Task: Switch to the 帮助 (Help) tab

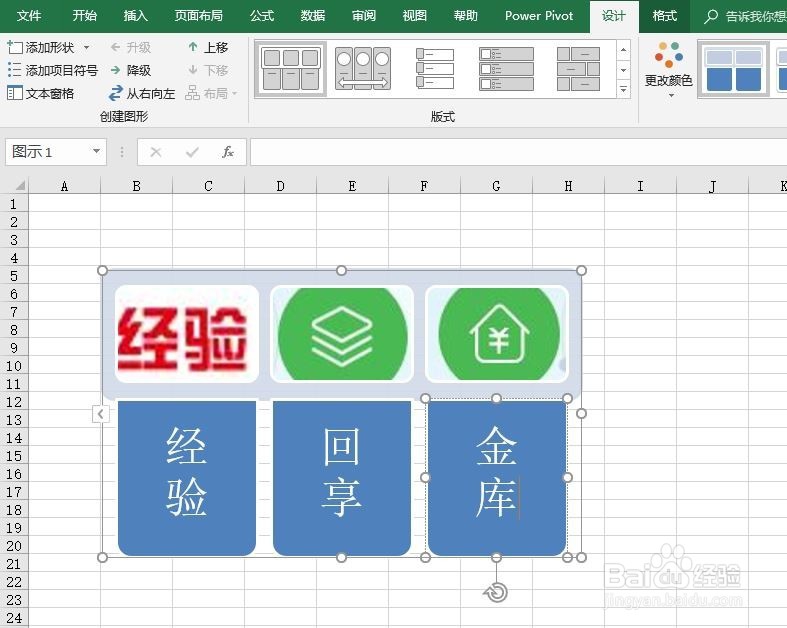Action: (466, 16)
